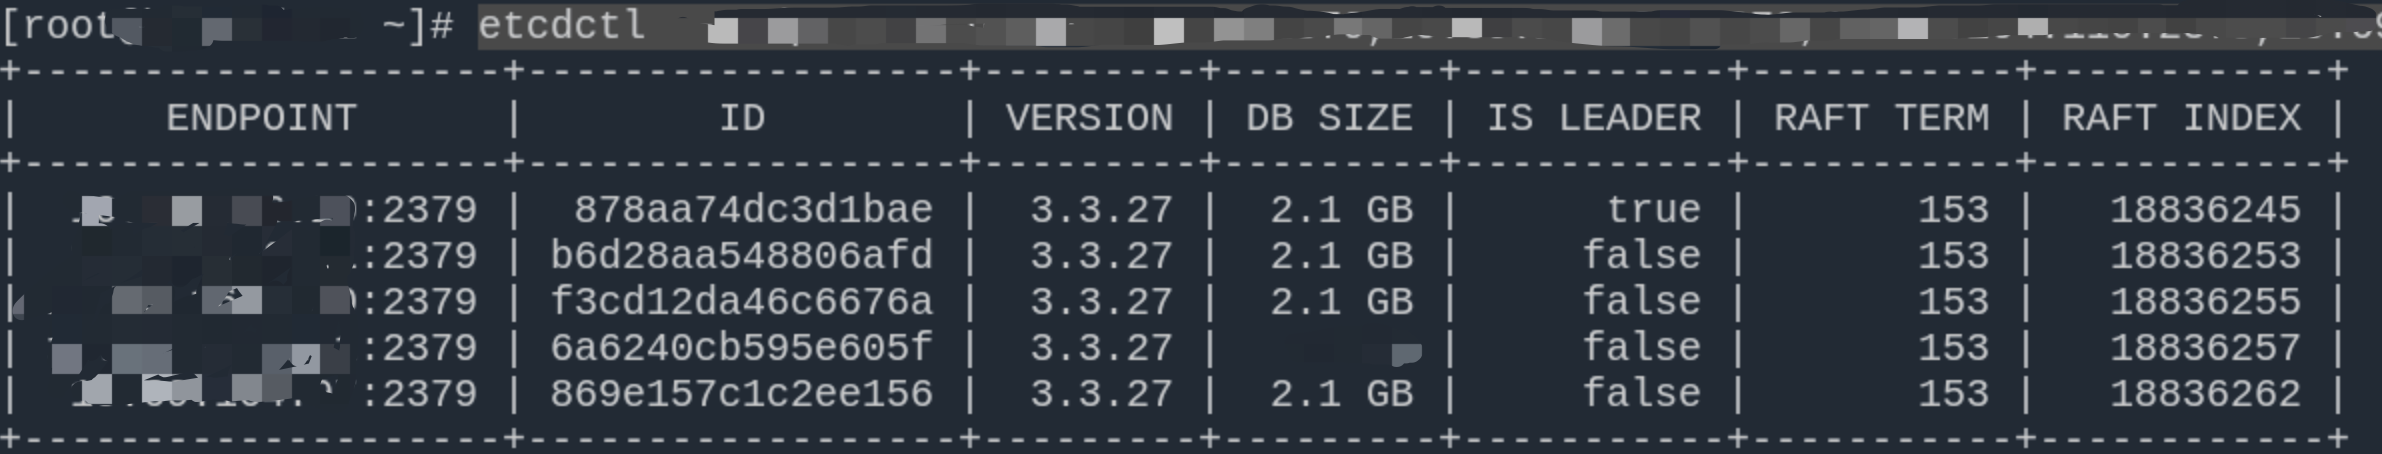Image resolution: width=2382 pixels, height=454 pixels.
Task: Click raft index 18836255
Action: point(2205,302)
